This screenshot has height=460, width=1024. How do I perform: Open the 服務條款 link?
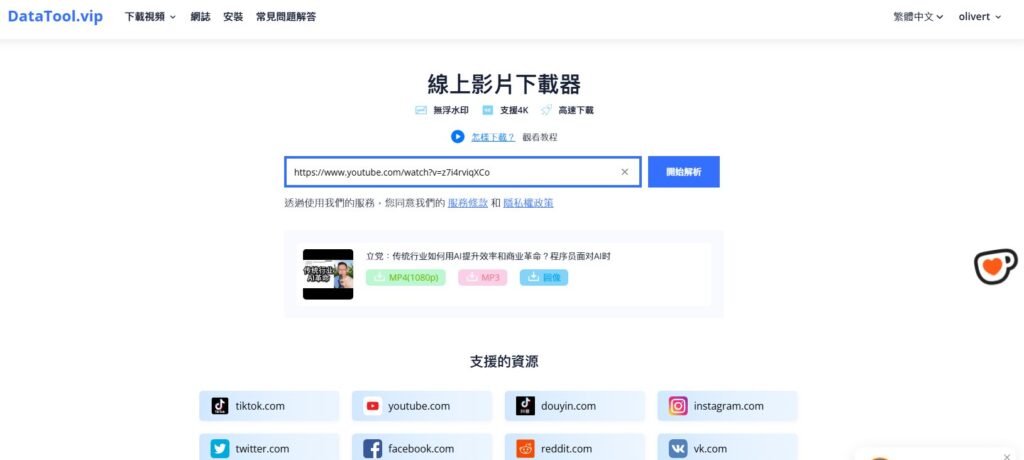click(x=468, y=203)
